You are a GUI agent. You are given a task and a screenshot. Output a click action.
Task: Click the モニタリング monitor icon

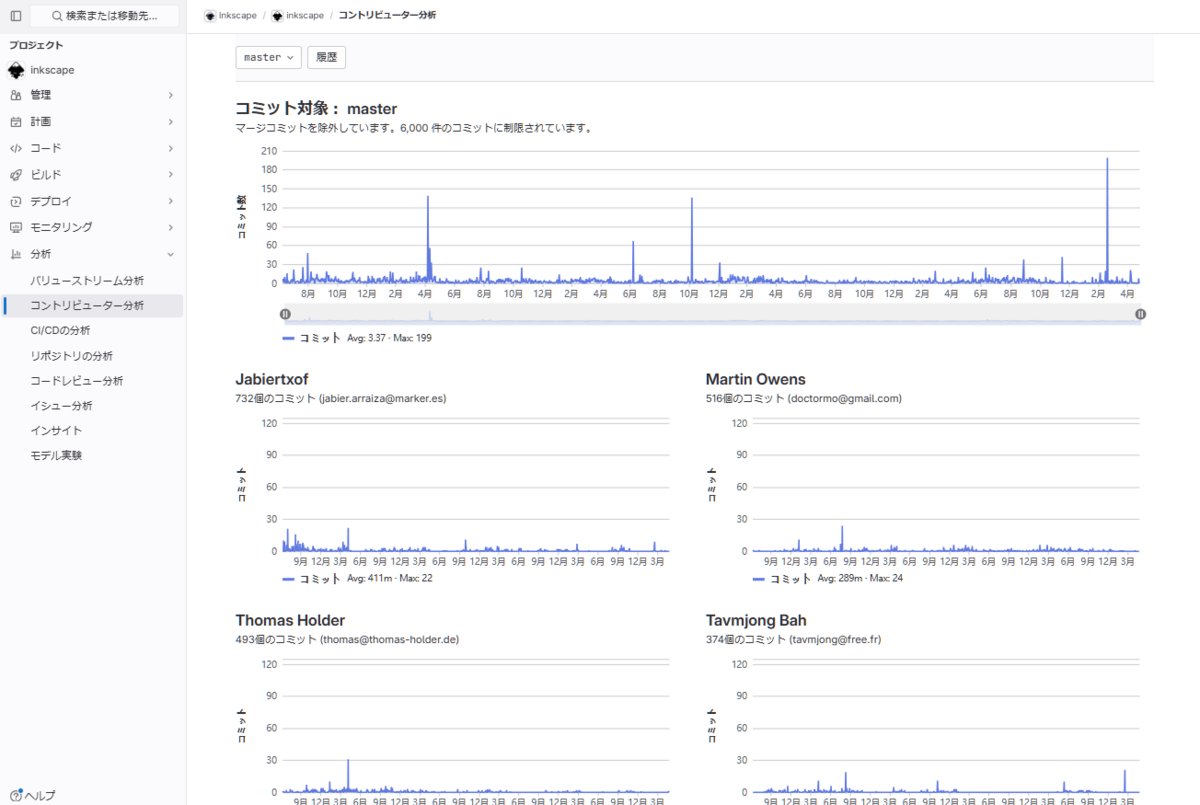point(15,228)
